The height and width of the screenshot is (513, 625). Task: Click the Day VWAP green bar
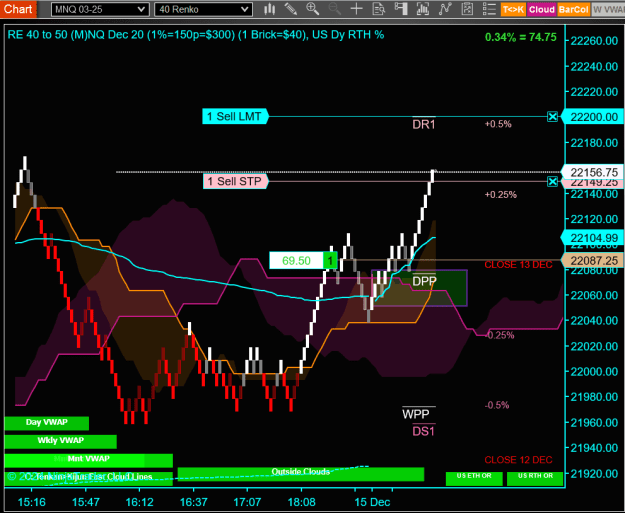pos(47,423)
